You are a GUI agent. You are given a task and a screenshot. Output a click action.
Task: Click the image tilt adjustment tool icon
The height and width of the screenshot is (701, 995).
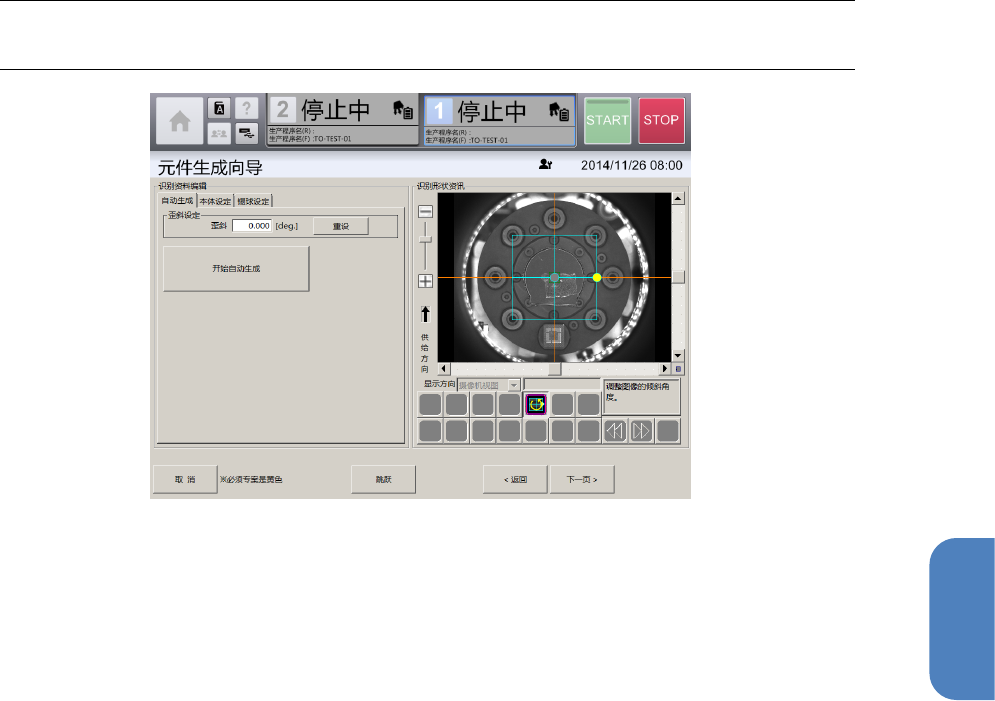tap(535, 404)
